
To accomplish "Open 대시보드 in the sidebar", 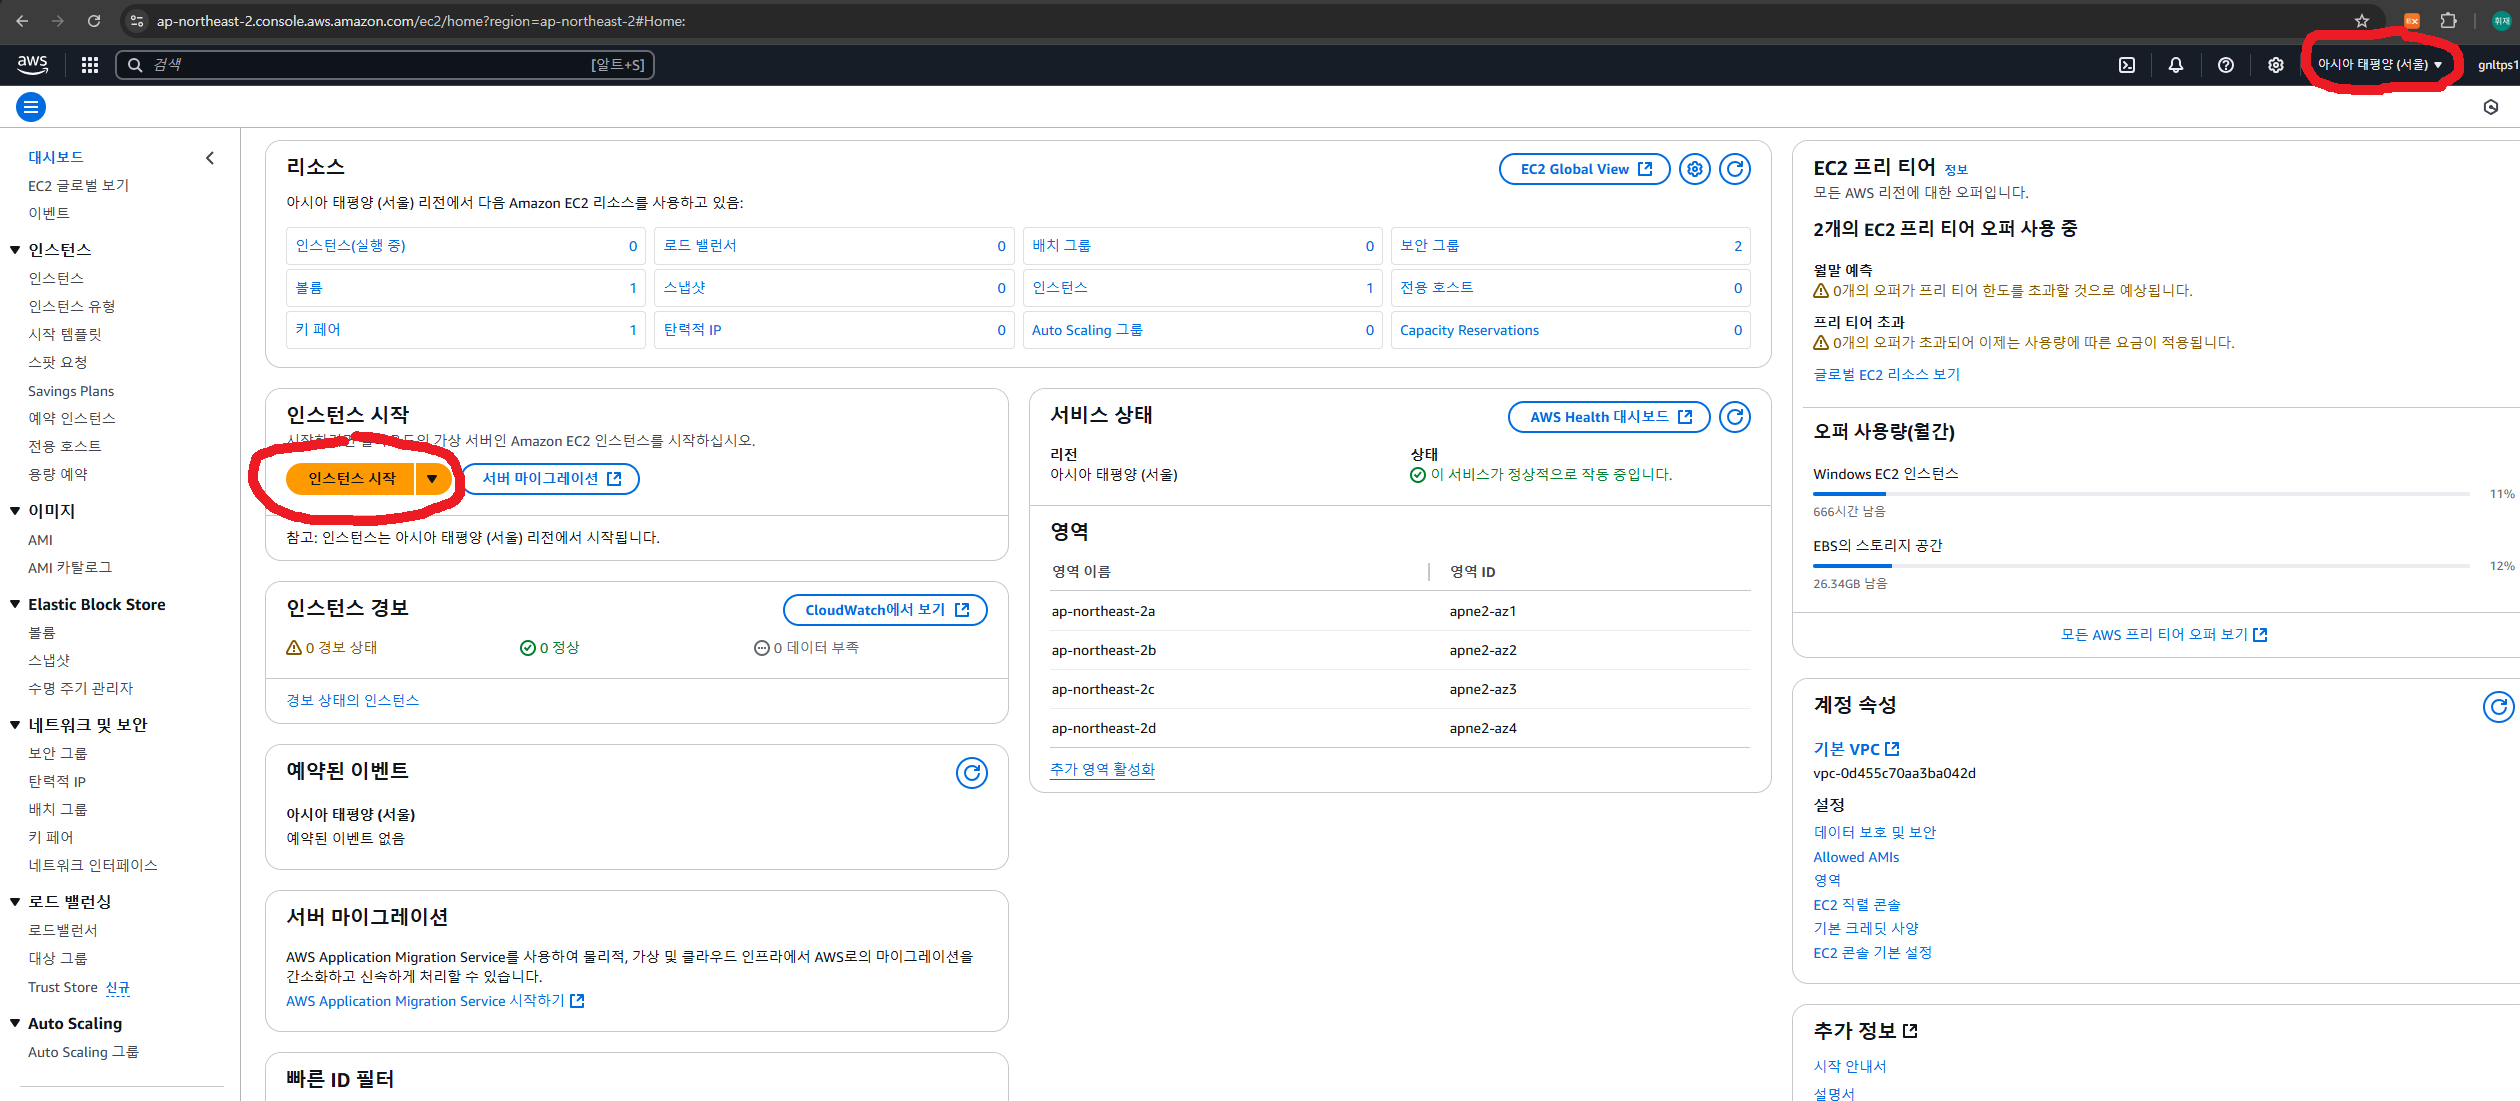I will tap(56, 157).
